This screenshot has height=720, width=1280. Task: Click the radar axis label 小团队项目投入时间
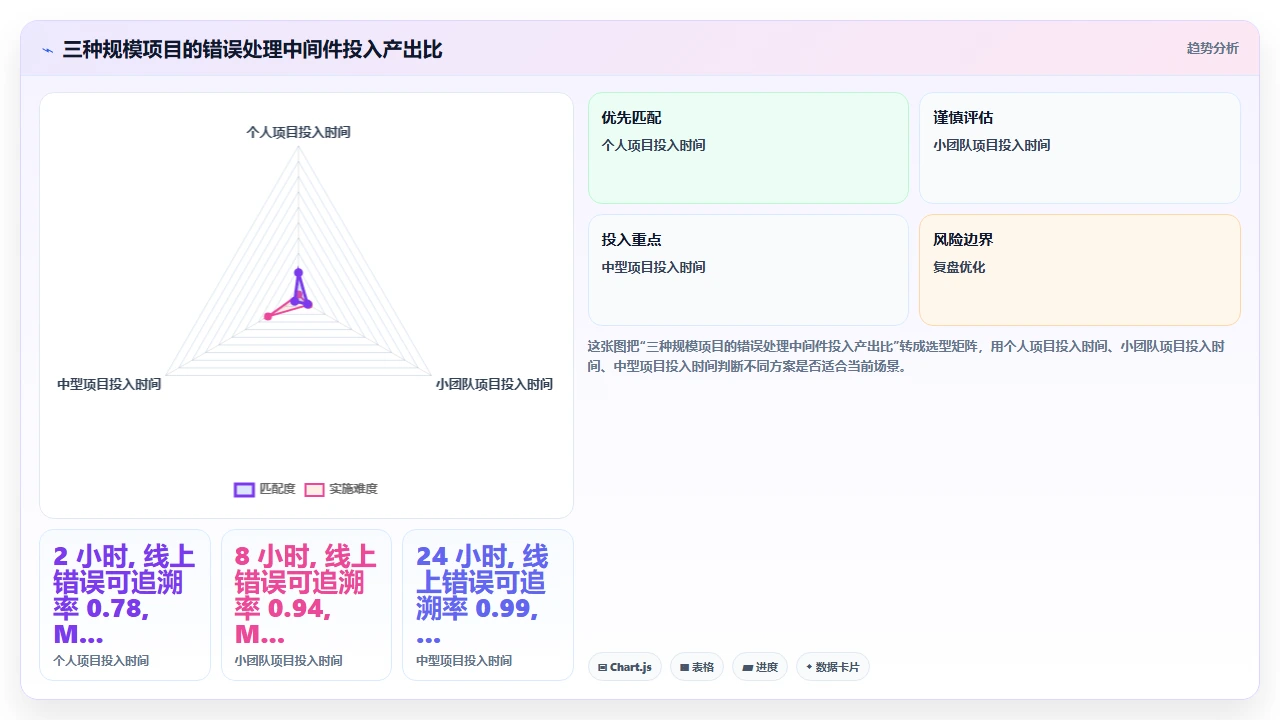(x=494, y=384)
